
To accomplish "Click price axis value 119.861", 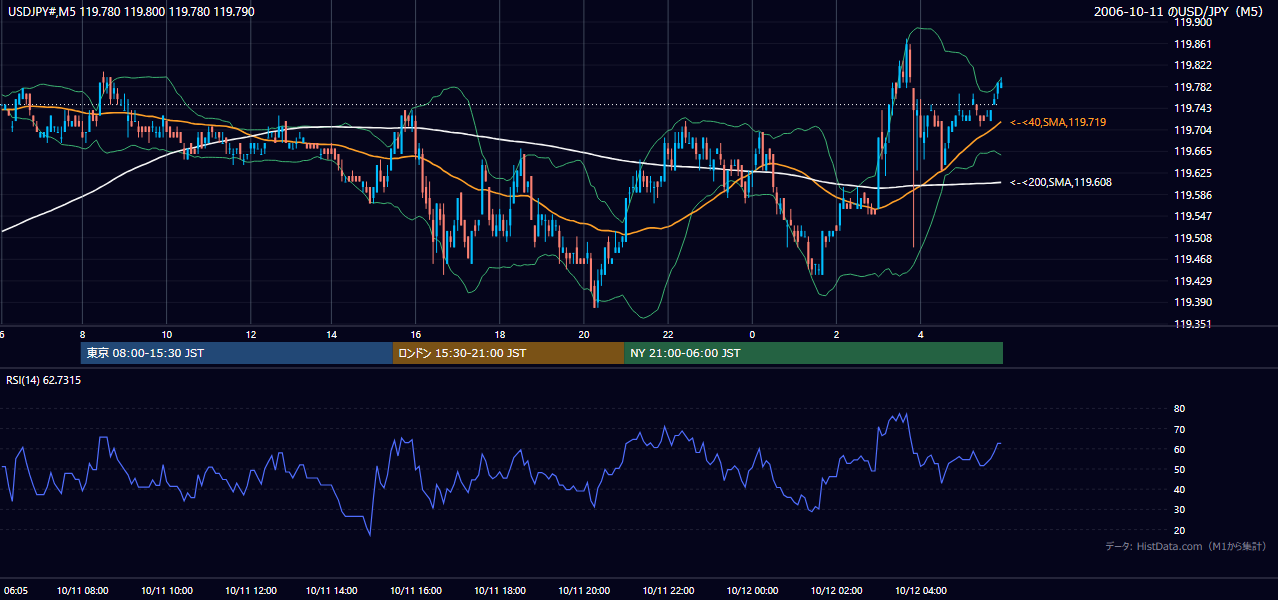I will tap(1191, 44).
